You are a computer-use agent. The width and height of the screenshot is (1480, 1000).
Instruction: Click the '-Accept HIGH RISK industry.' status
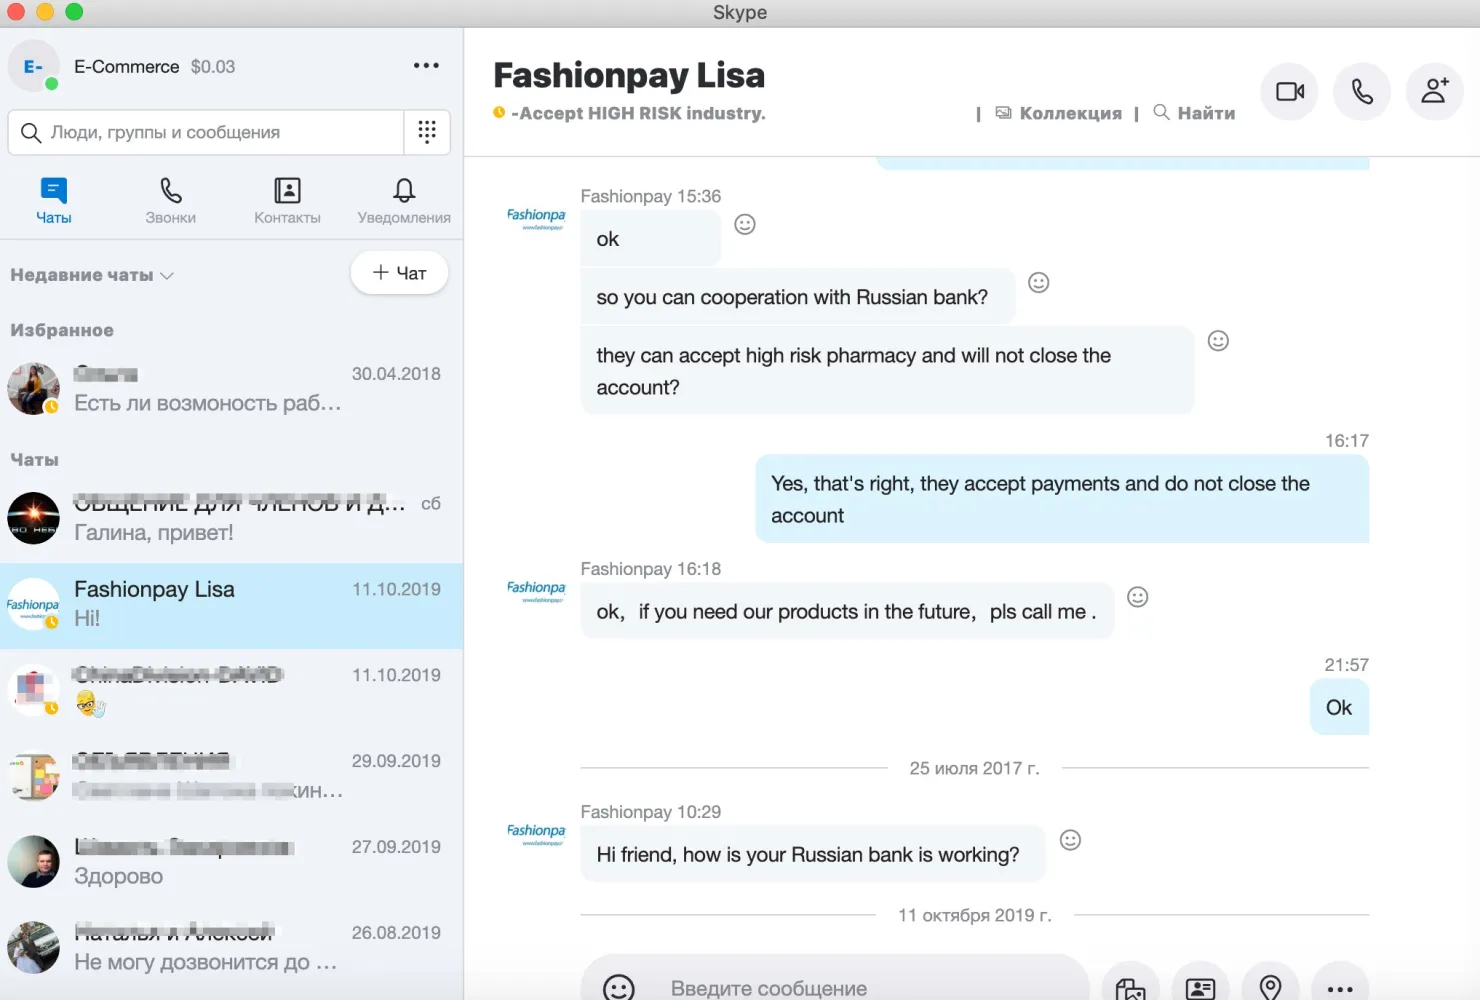point(638,113)
